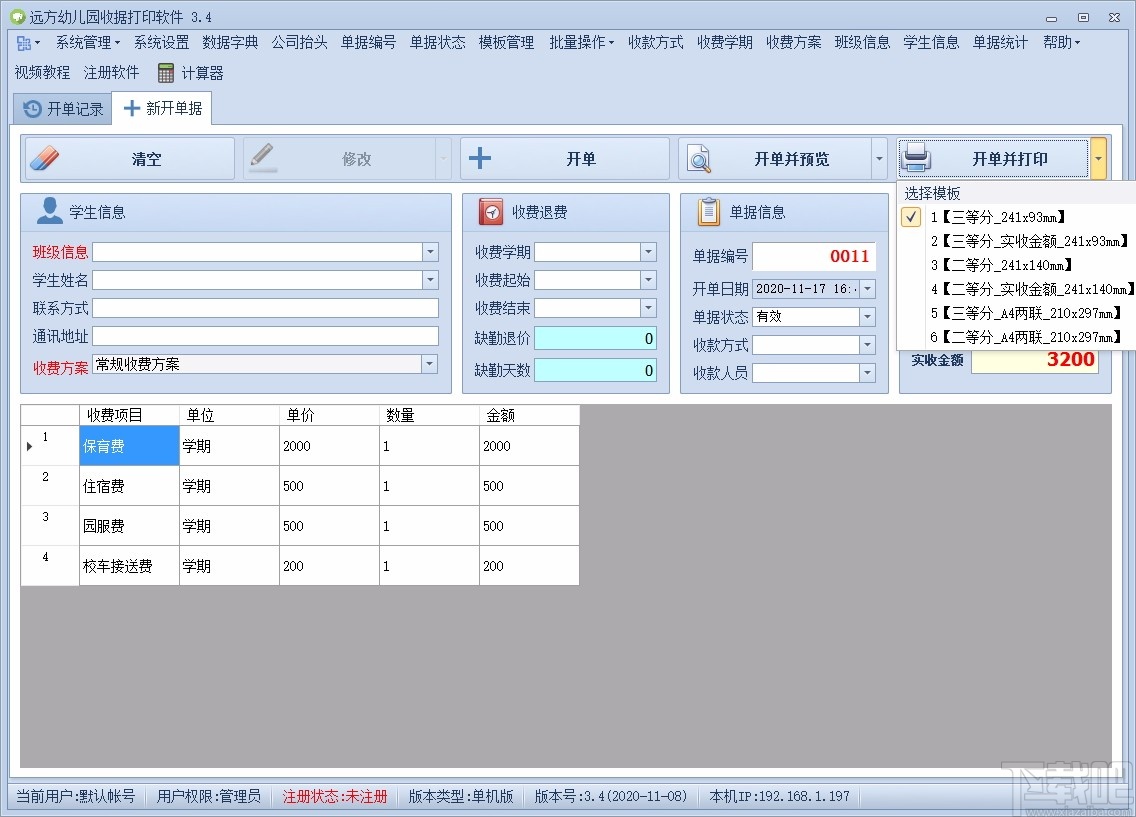
Task: Open the 系统管理 menu
Action: [x=88, y=43]
